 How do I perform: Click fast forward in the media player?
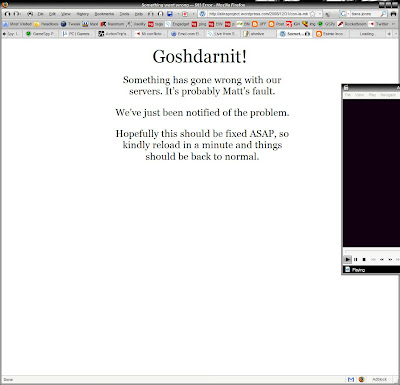click(390, 259)
